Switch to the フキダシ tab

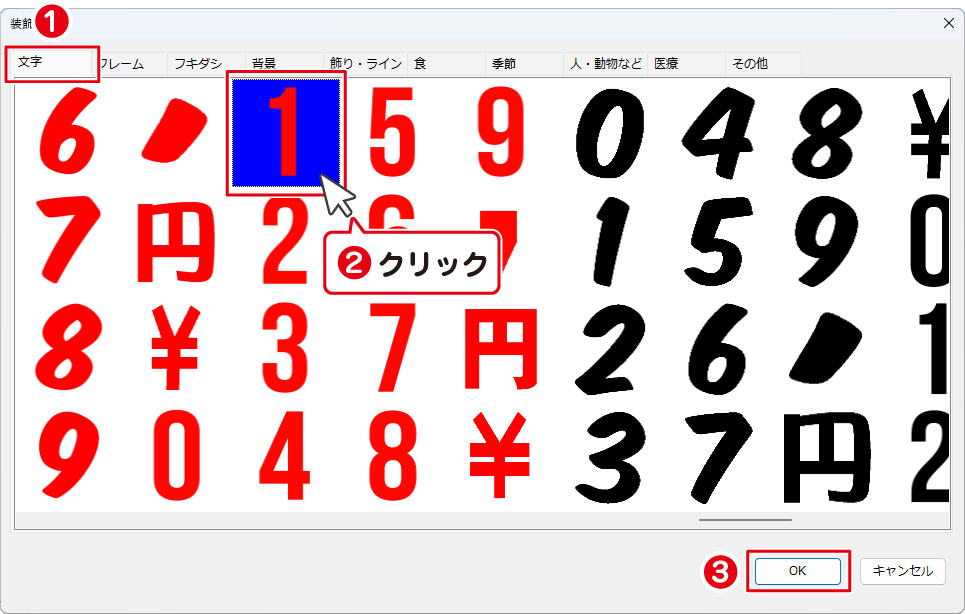click(203, 64)
